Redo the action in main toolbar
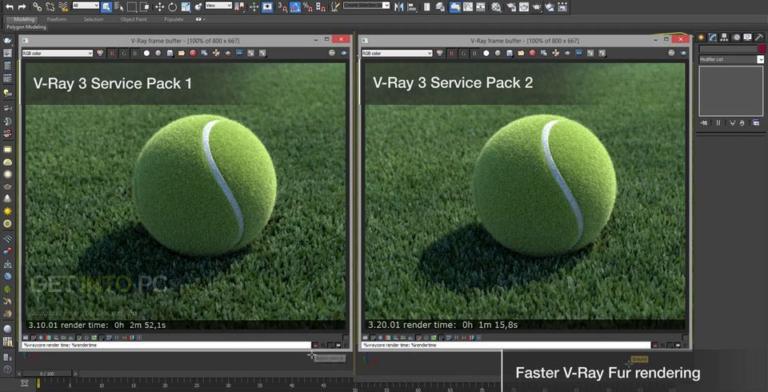The image size is (768, 392). click(22, 7)
